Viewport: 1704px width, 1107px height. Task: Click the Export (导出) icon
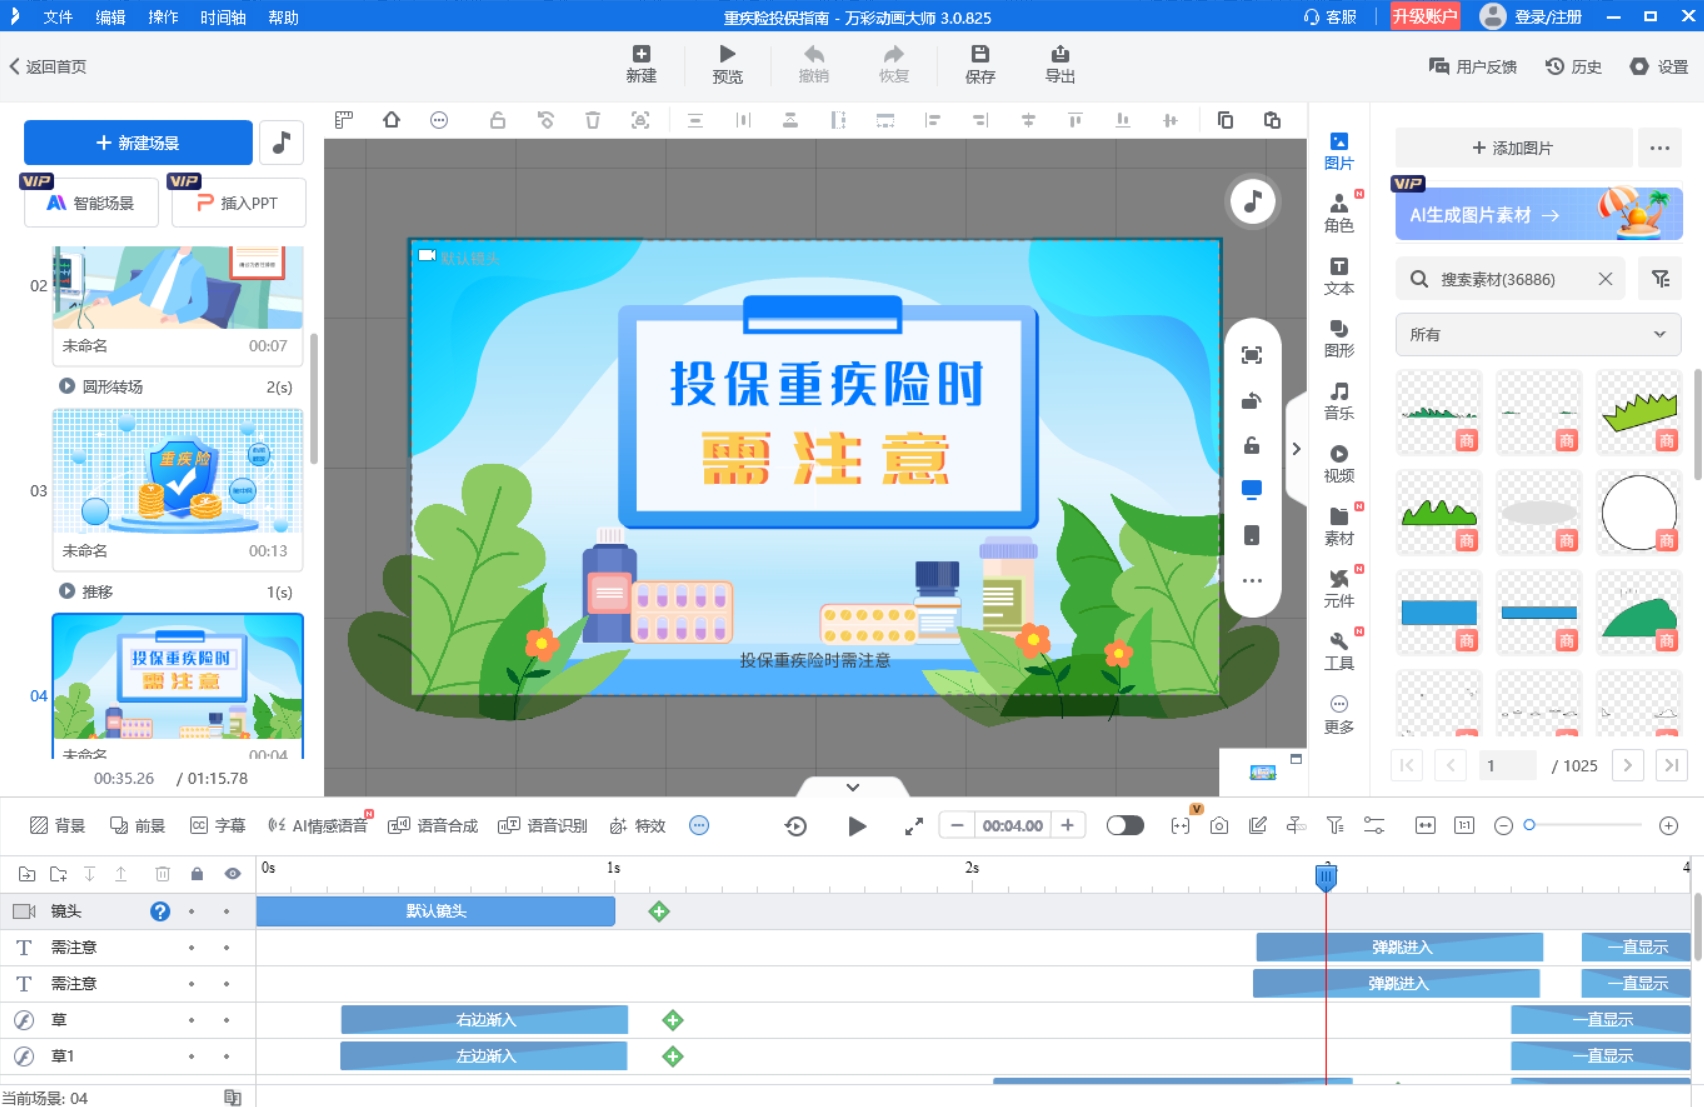1059,55
